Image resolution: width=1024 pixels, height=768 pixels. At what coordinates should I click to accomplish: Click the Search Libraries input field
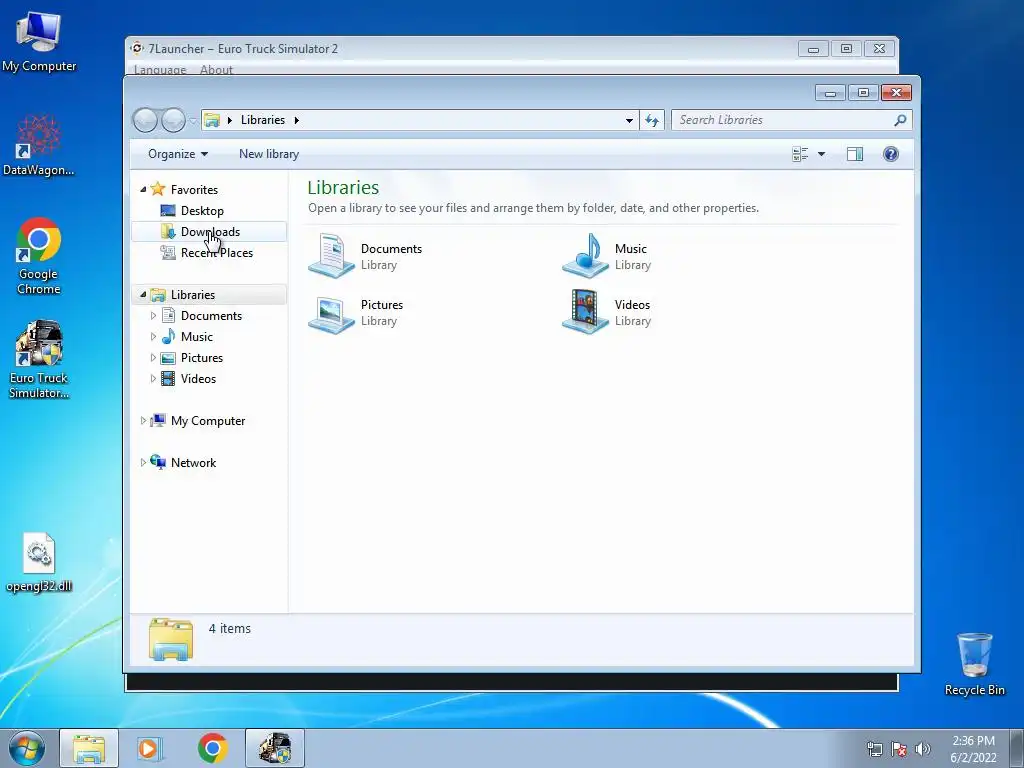coord(784,120)
